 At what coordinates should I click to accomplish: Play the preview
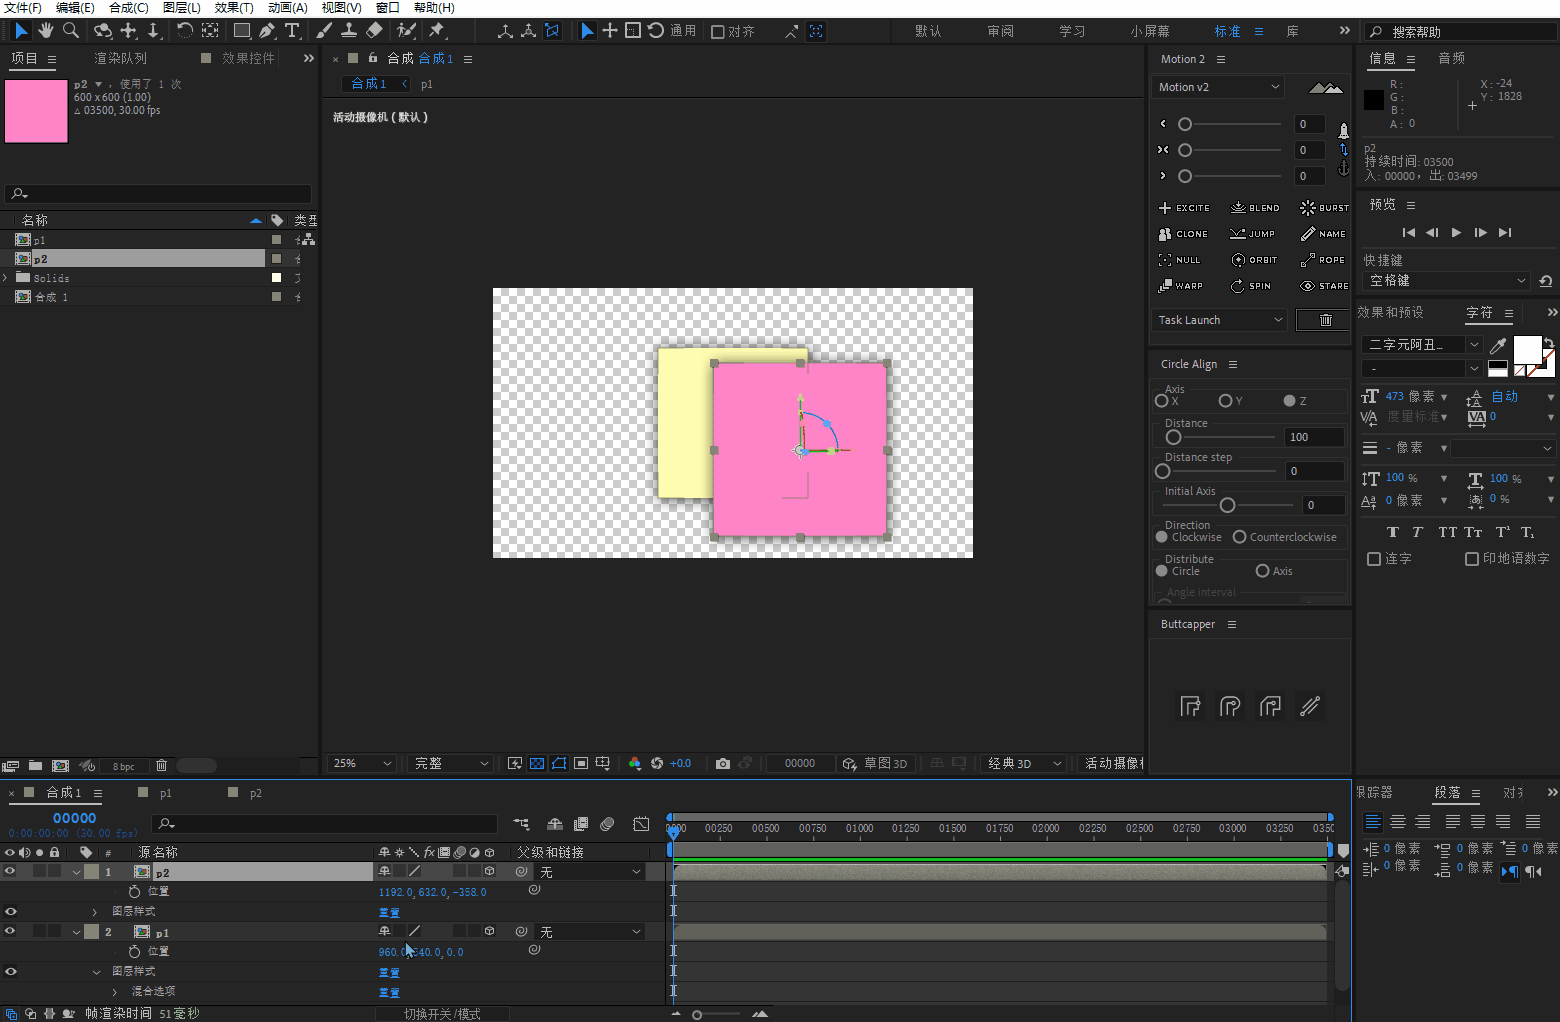tap(1456, 232)
